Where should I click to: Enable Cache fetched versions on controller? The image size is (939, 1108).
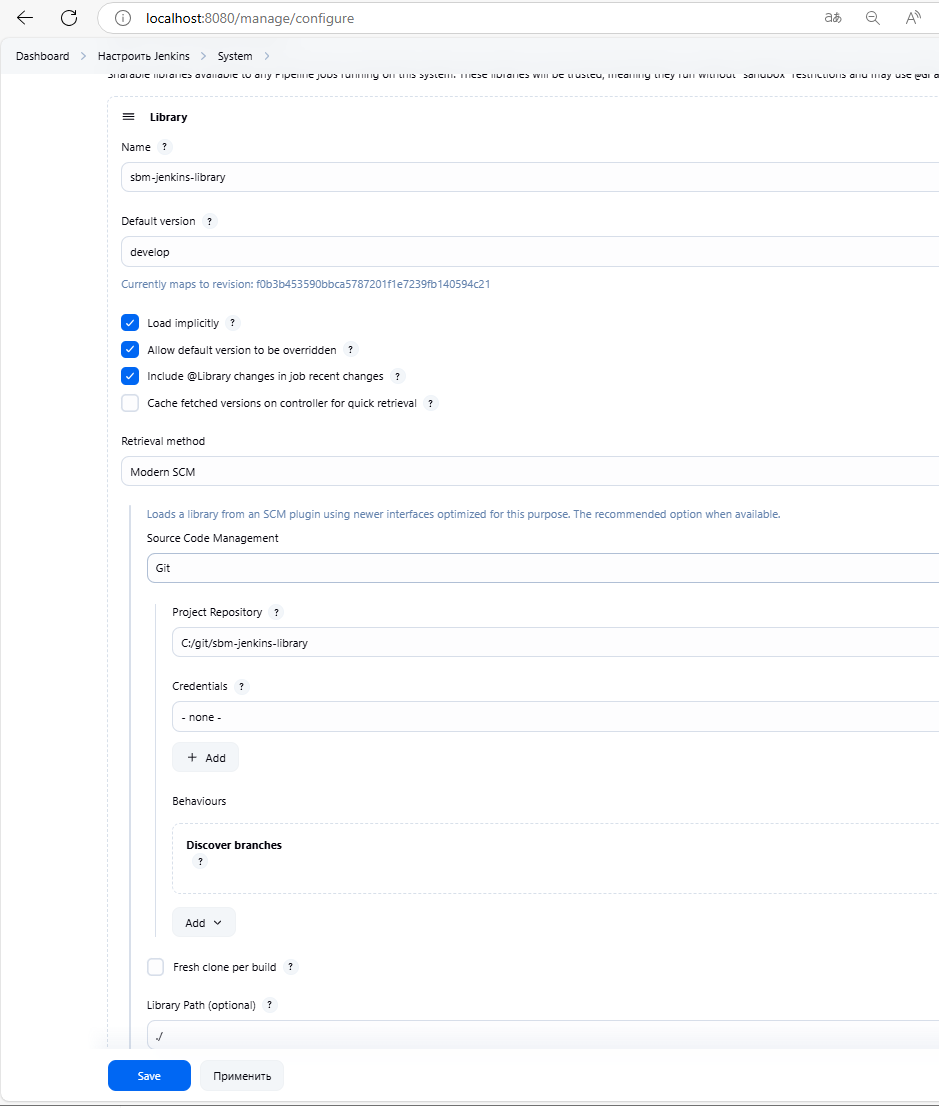pos(130,403)
